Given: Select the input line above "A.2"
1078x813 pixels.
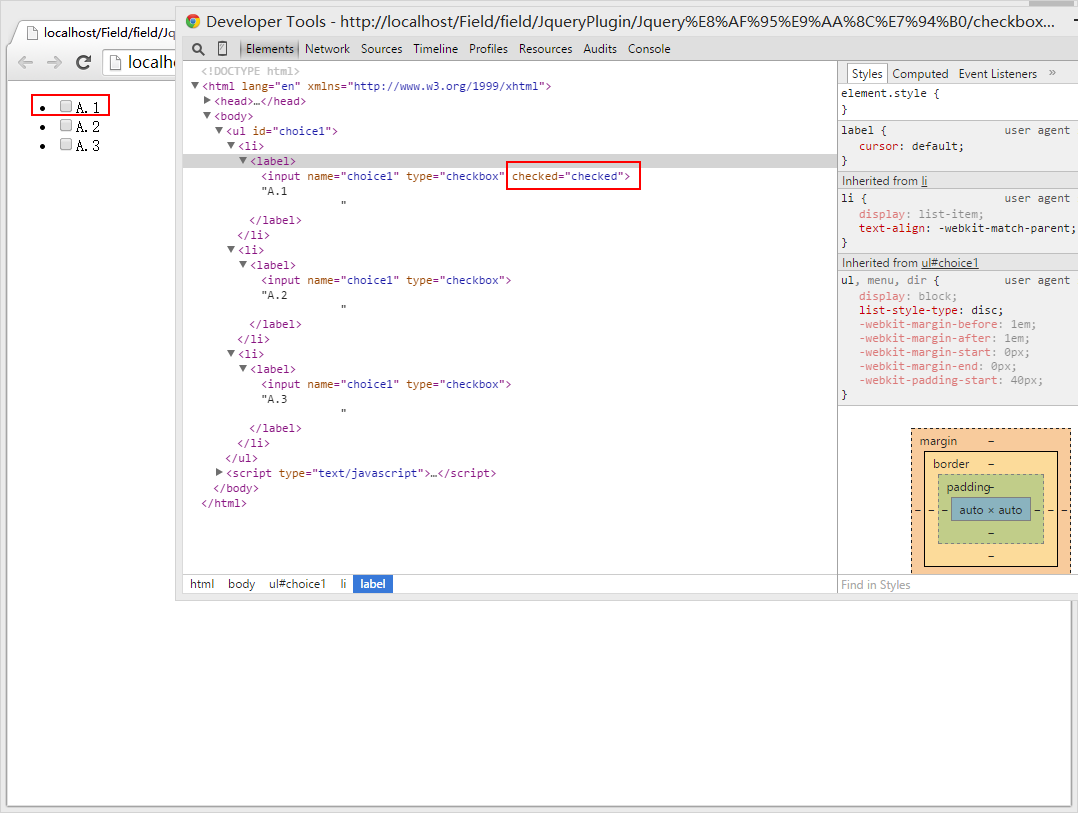Looking at the screenshot, I should 386,280.
